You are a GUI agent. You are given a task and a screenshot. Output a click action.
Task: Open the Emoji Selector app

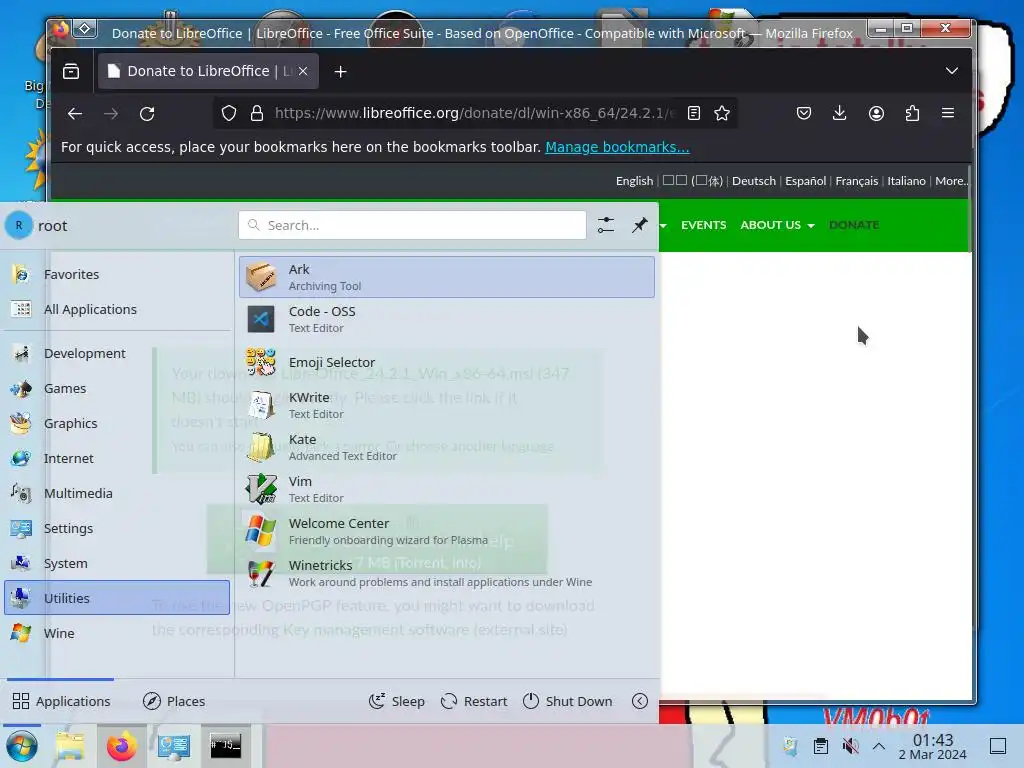(x=447, y=362)
